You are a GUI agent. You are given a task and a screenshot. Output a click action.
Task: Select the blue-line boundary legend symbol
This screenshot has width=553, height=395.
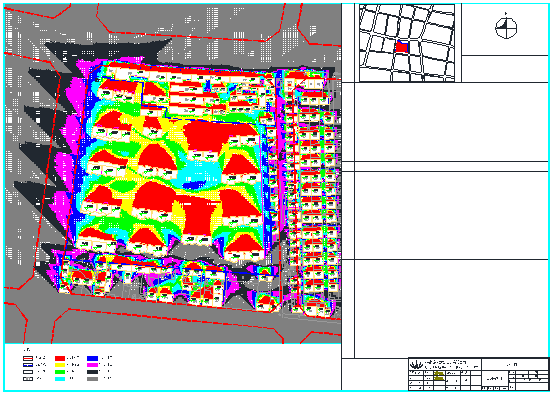(x=28, y=365)
